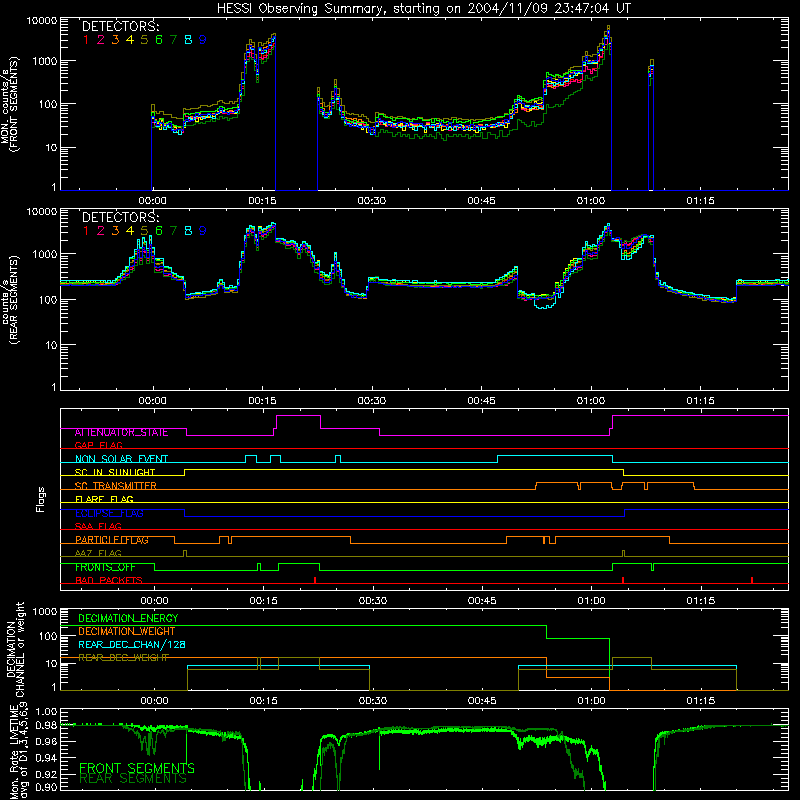Select detector 8 in the front segments legend
The height and width of the screenshot is (800, 800).
point(188,40)
